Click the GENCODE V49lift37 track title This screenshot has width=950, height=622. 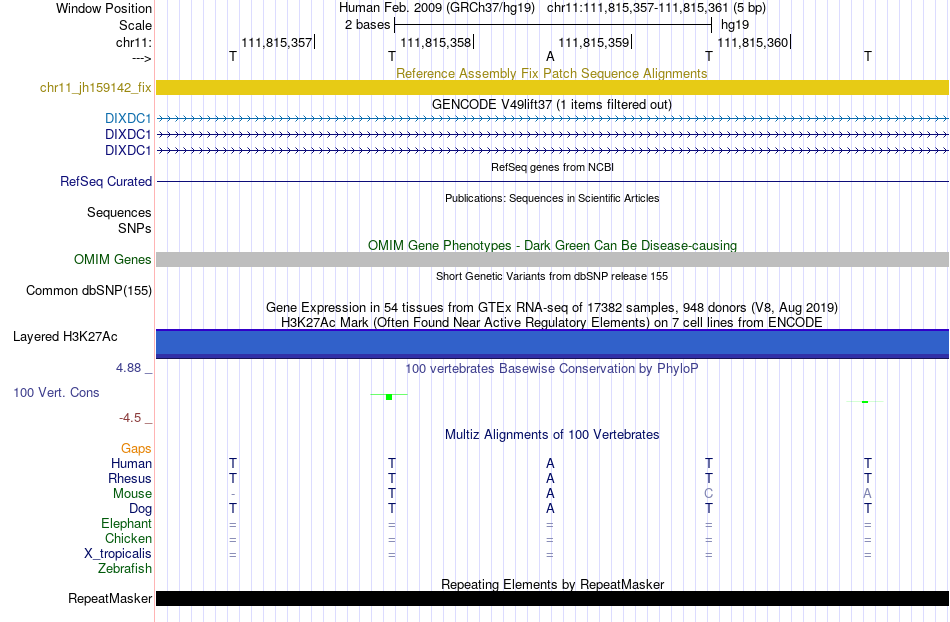point(552,104)
